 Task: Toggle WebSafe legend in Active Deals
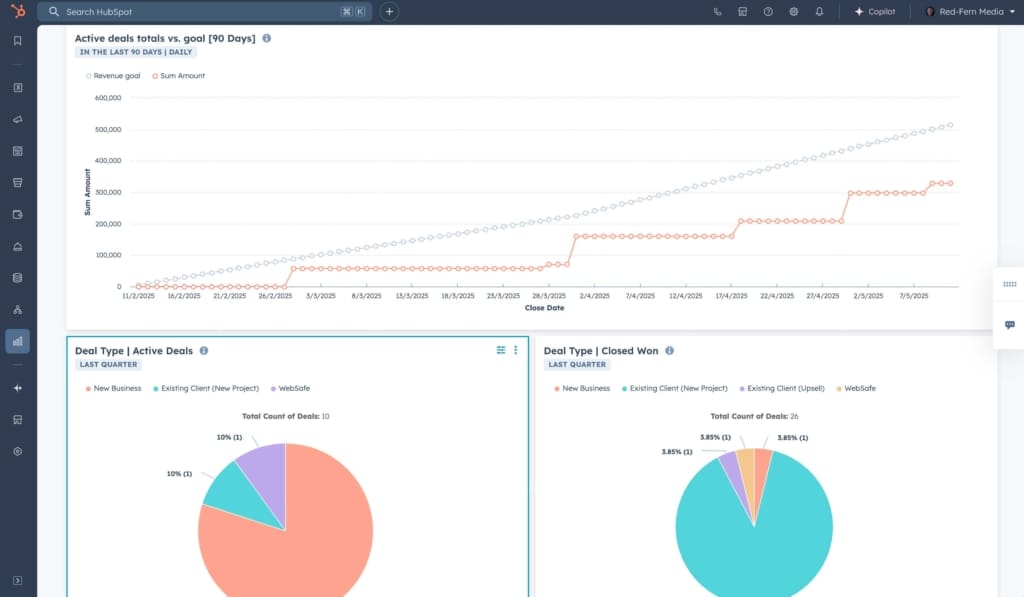pos(290,388)
